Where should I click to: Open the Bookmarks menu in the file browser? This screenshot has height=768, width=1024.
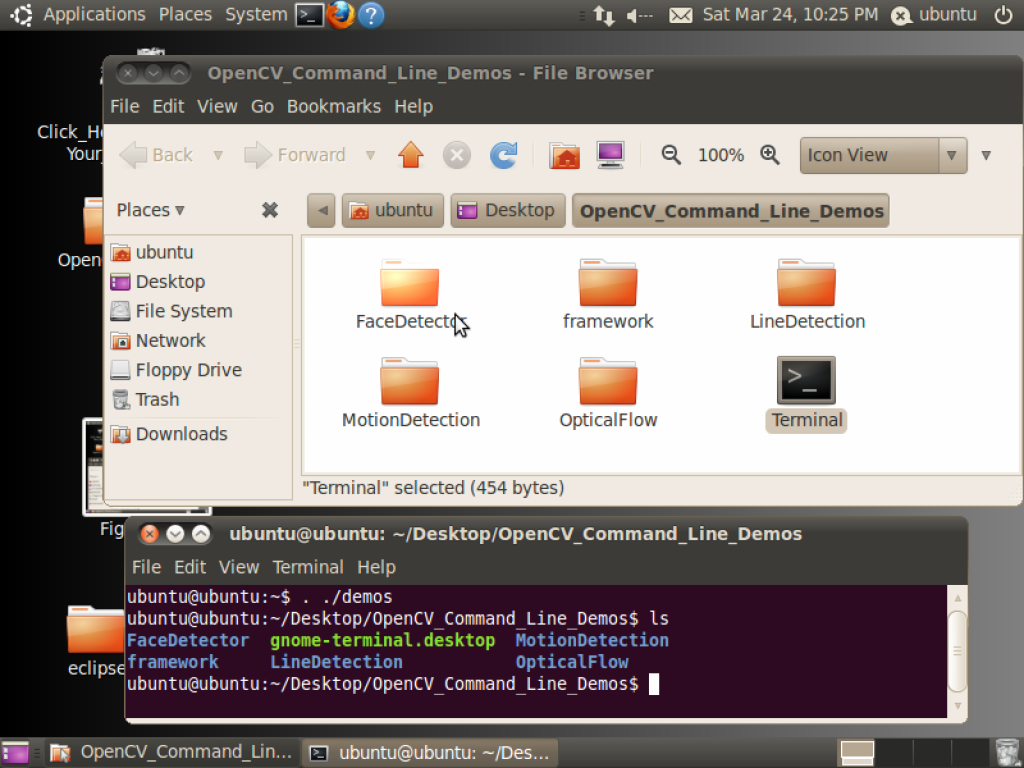(x=334, y=106)
